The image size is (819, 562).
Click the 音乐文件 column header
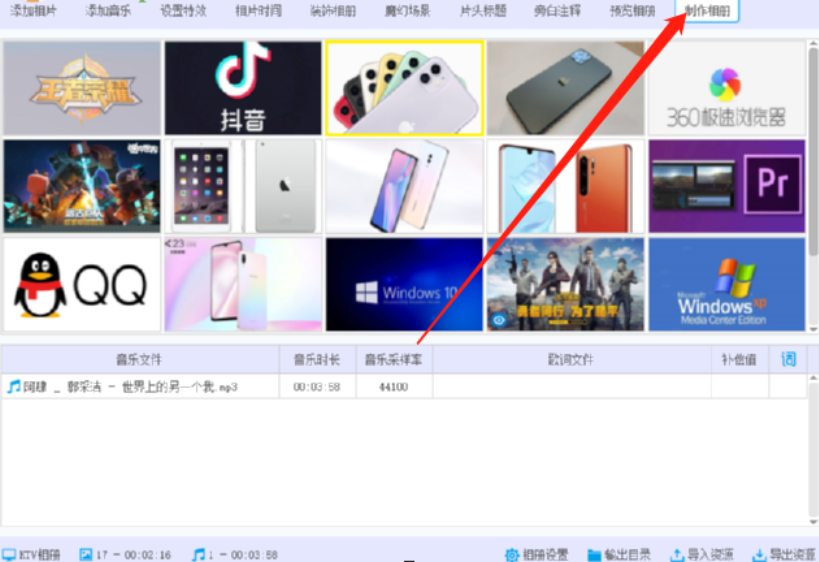click(139, 359)
